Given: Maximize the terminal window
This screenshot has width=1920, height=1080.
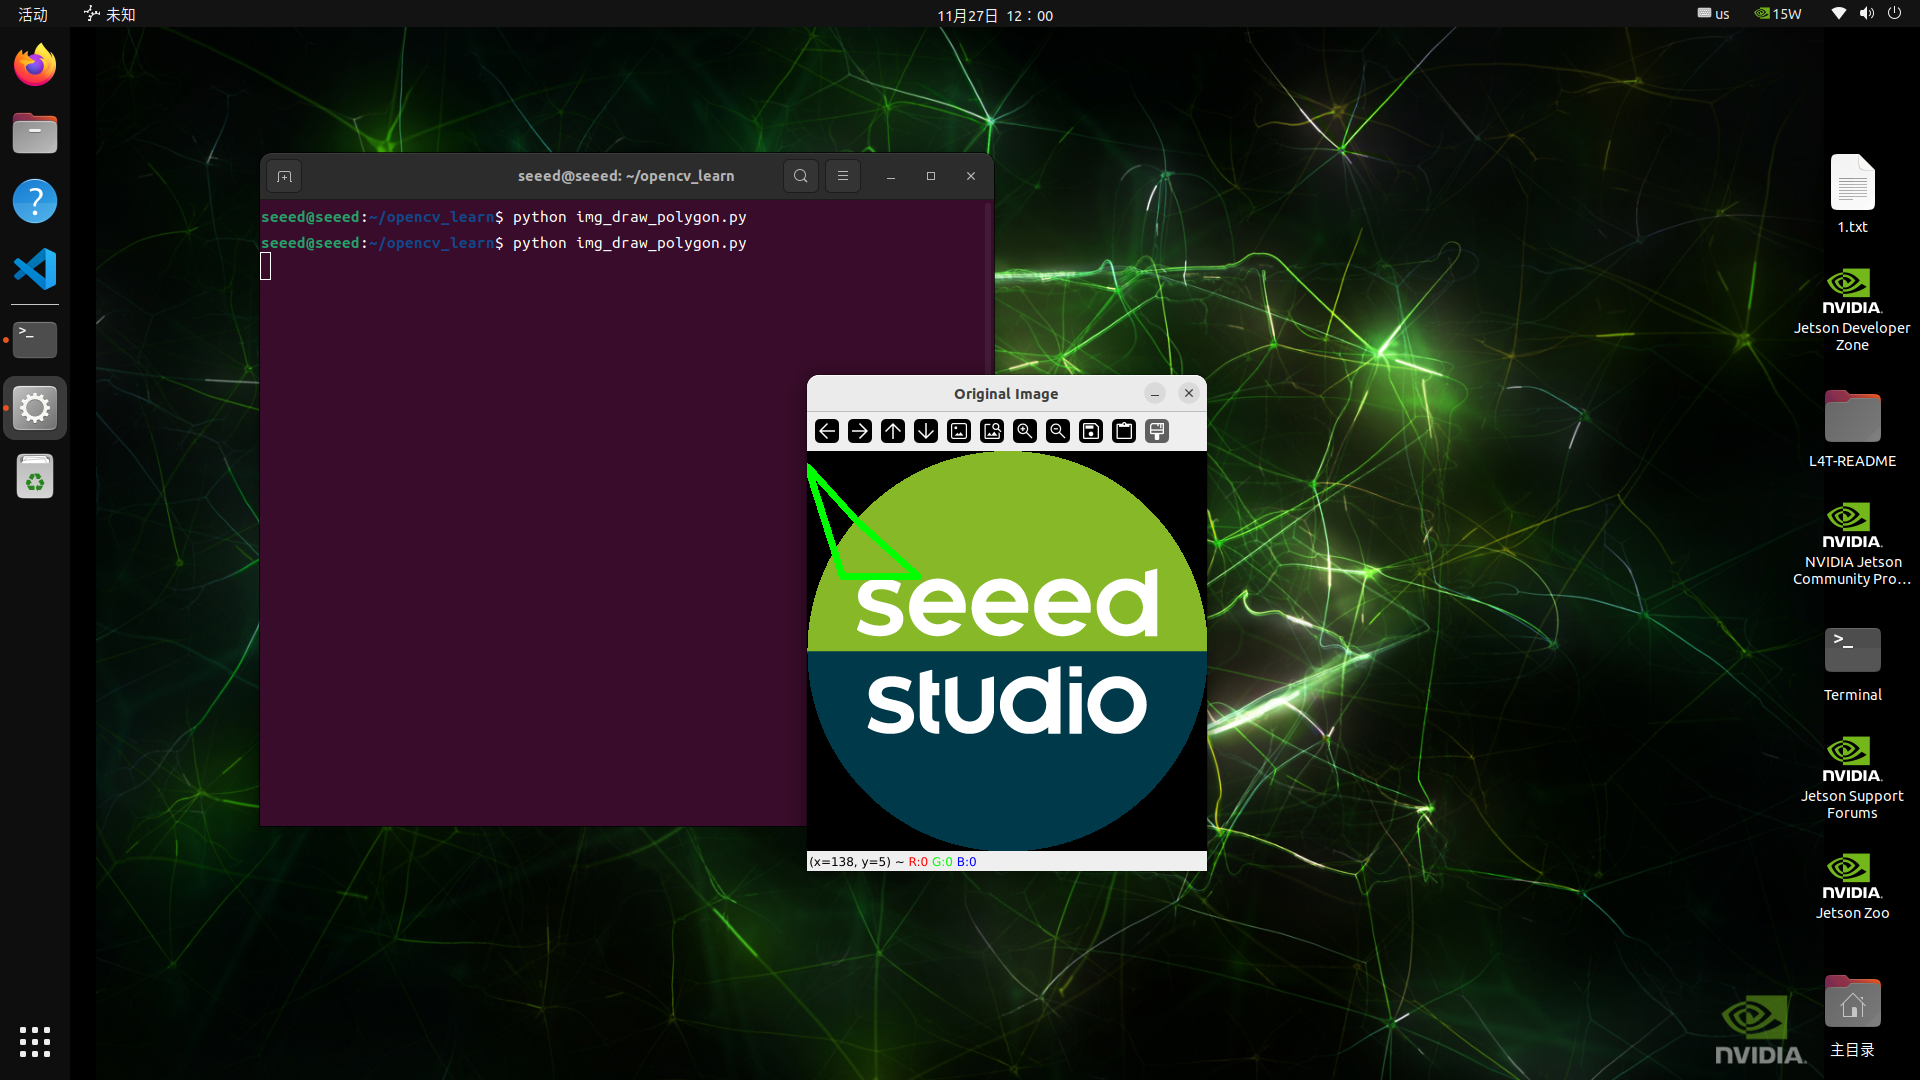Looking at the screenshot, I should point(931,176).
